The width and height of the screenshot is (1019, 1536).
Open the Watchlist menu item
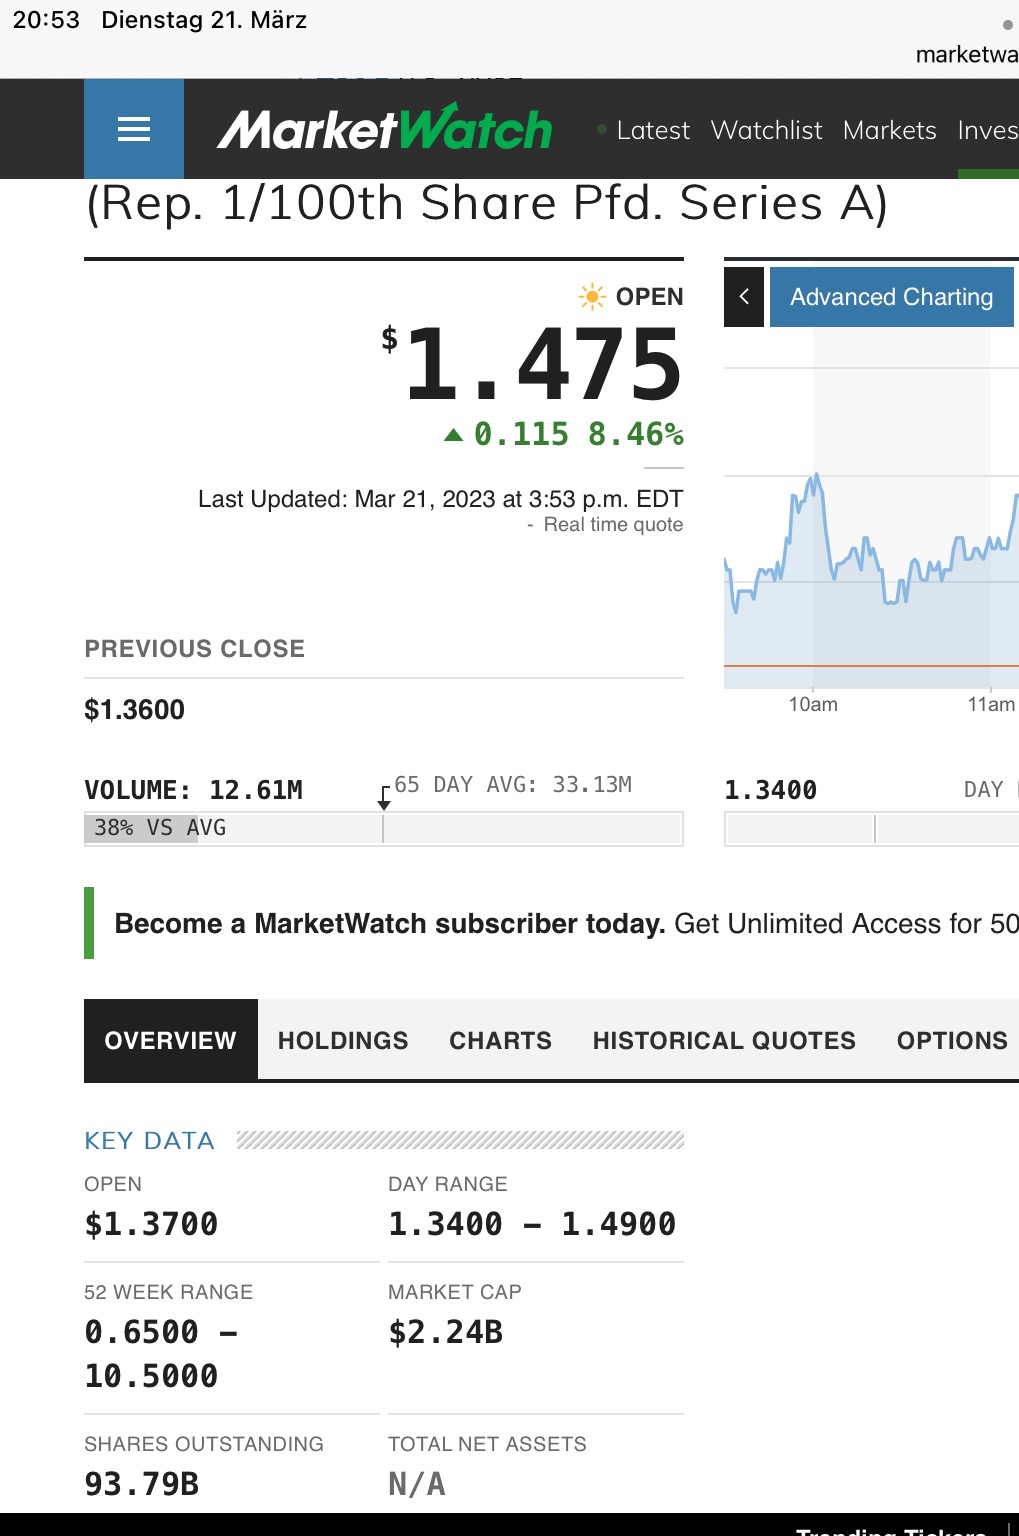coord(766,130)
